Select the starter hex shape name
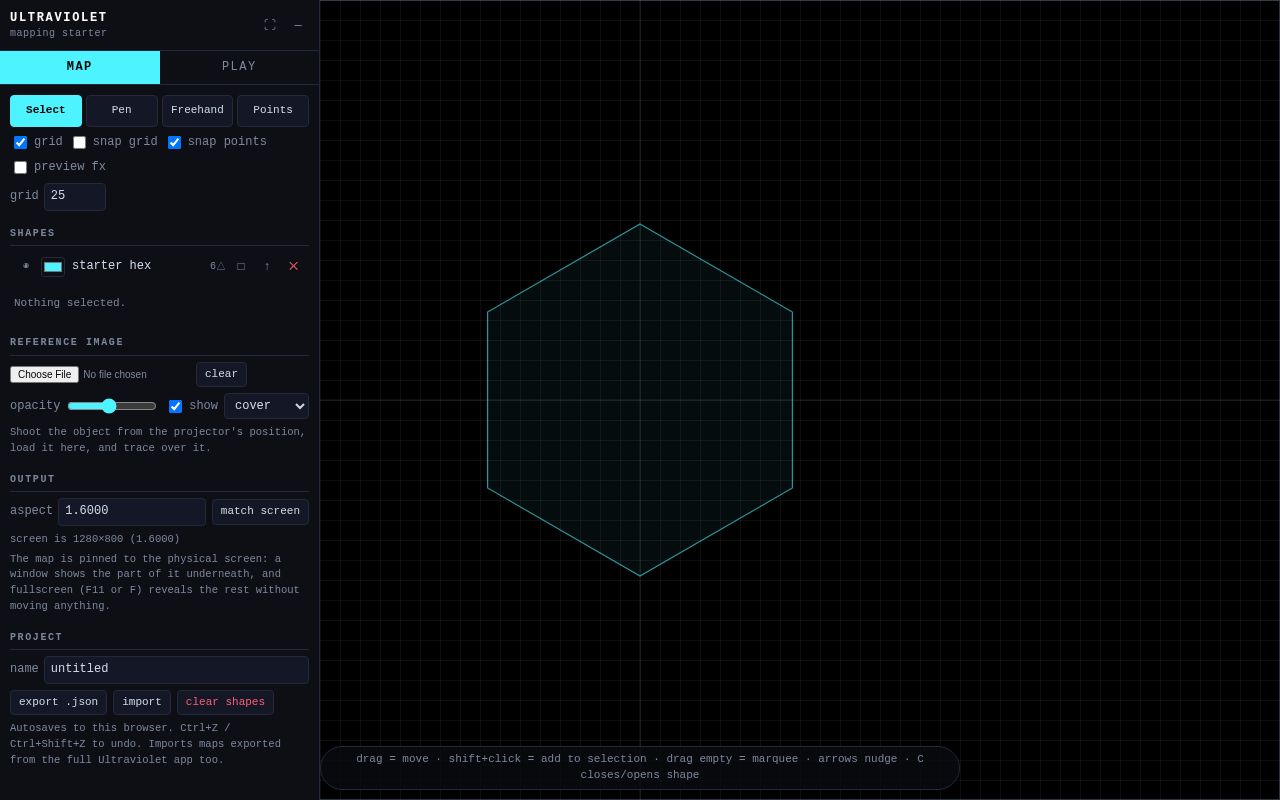1280x800 pixels. [112, 266]
